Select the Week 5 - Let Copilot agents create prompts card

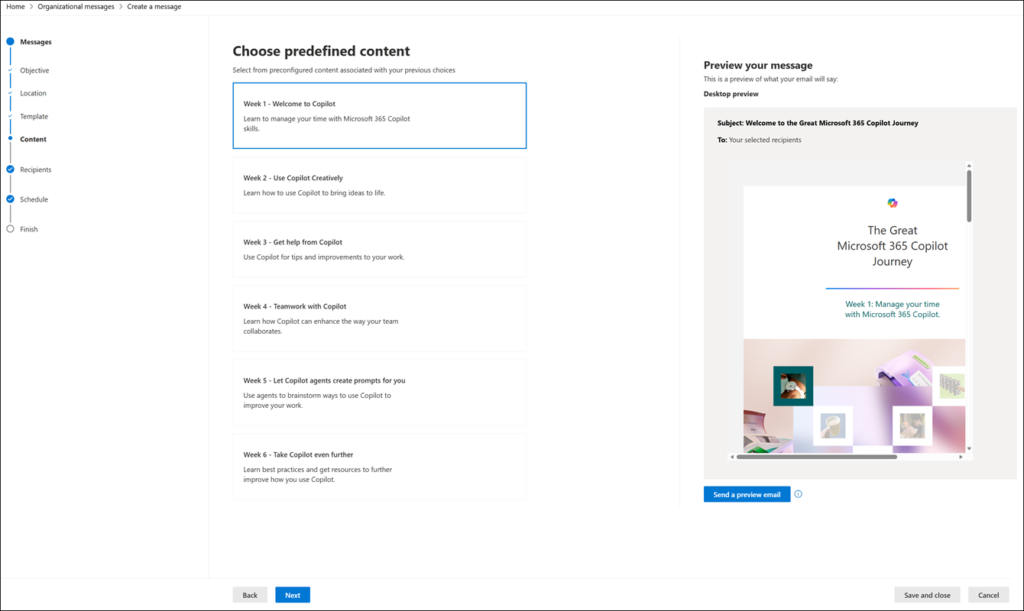tap(379, 394)
